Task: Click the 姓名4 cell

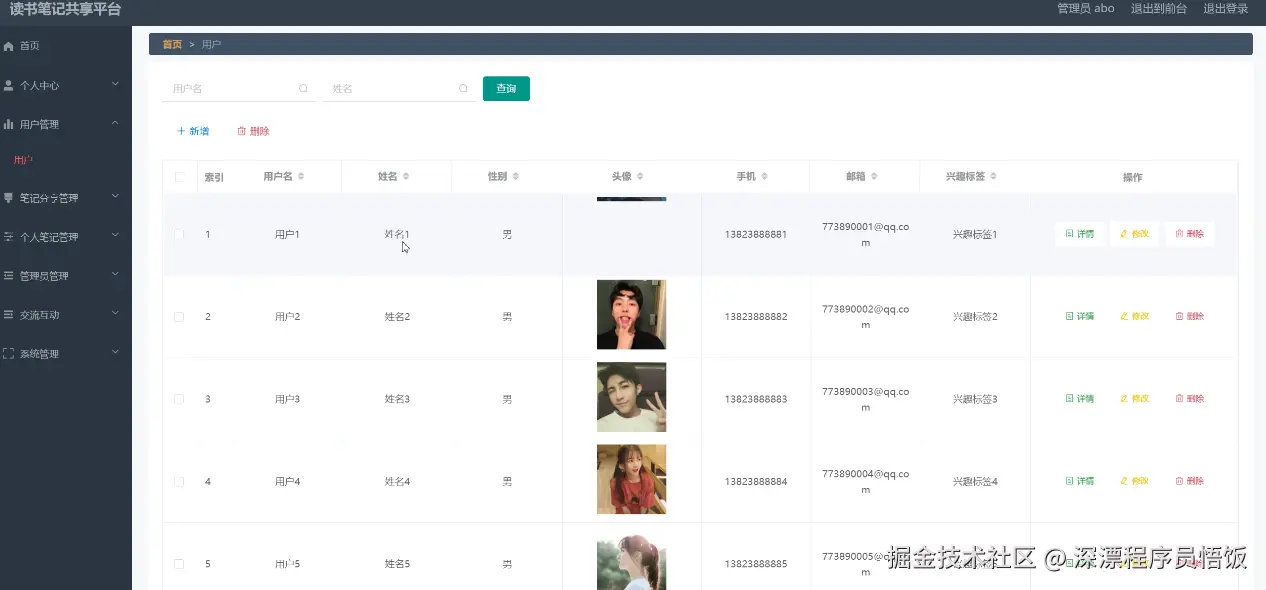Action: pyautogui.click(x=397, y=481)
